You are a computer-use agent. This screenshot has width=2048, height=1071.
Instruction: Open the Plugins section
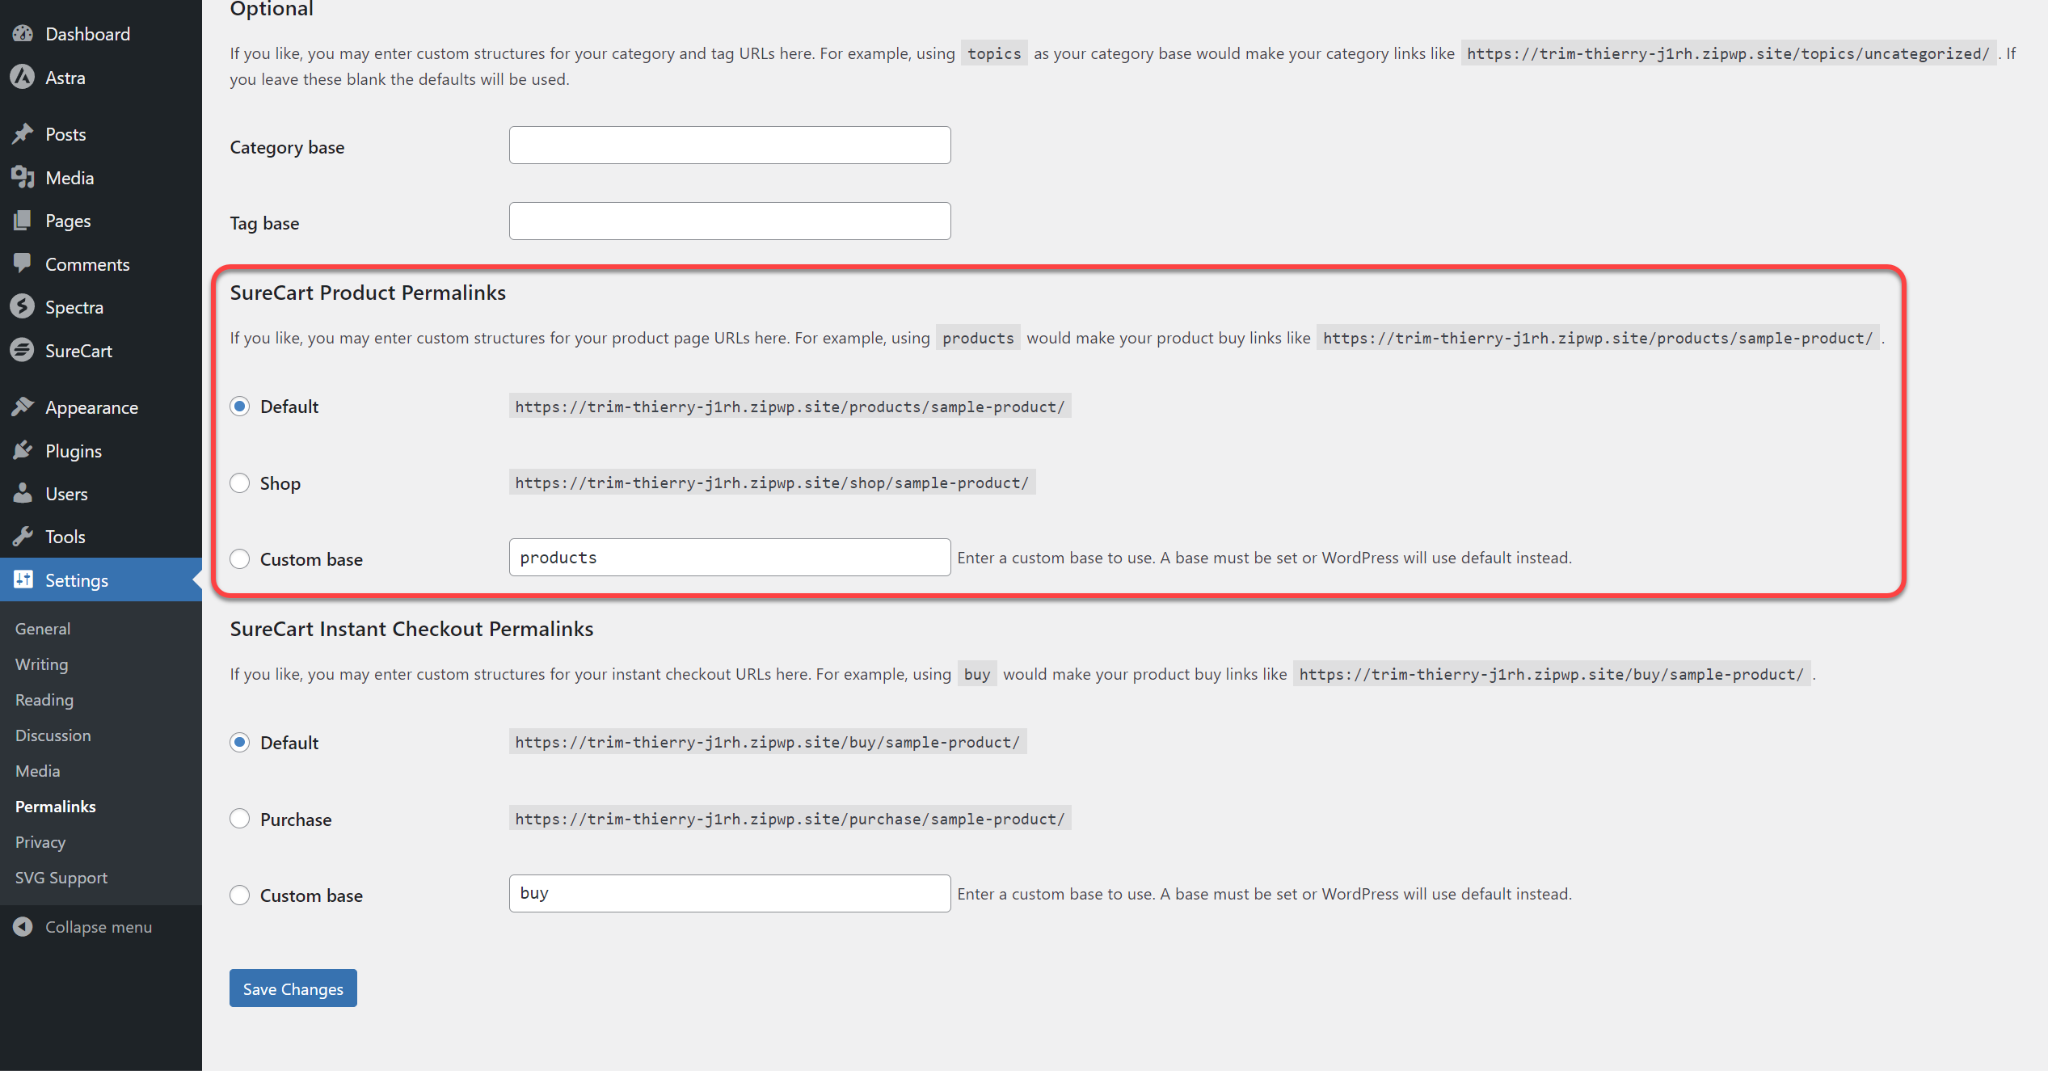[73, 450]
